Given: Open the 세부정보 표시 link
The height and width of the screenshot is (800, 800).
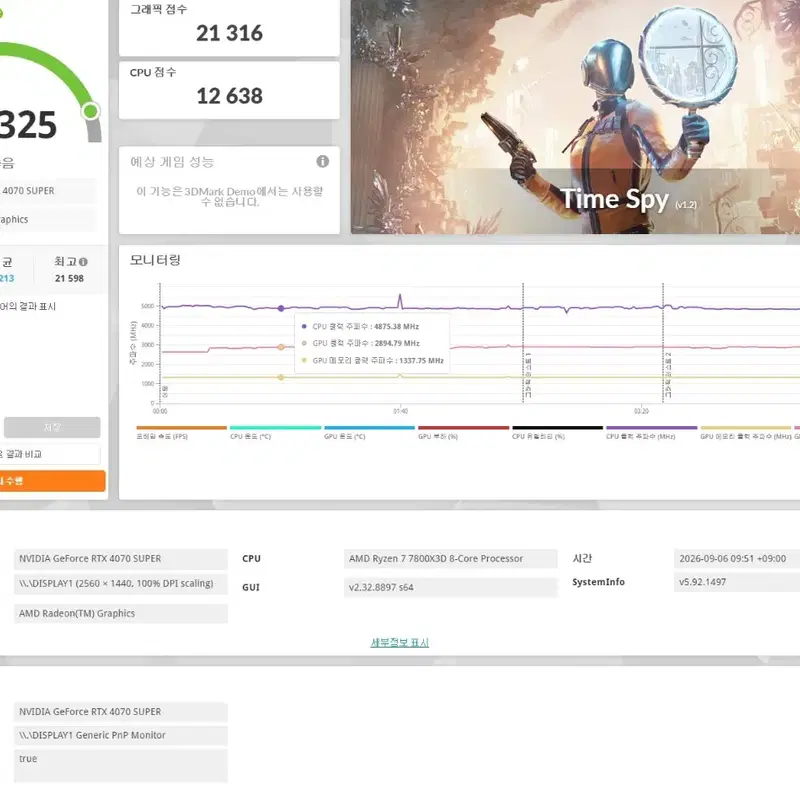Looking at the screenshot, I should point(399,642).
